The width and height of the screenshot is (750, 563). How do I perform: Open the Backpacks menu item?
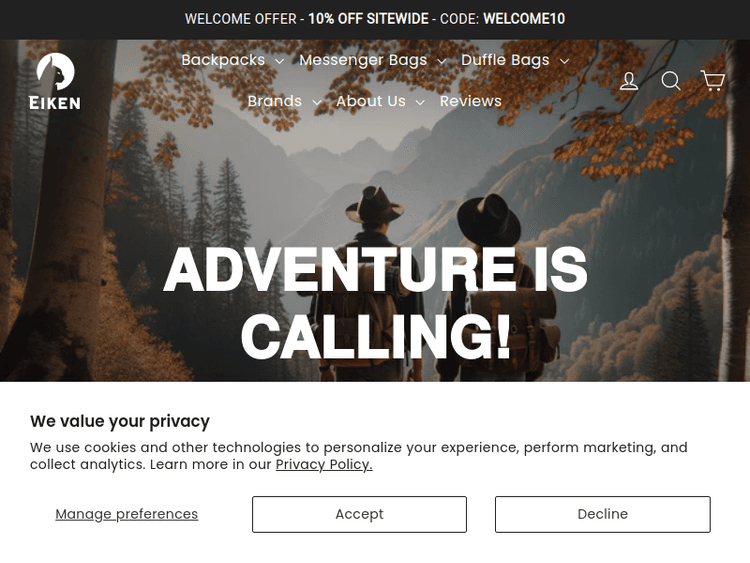[223, 60]
